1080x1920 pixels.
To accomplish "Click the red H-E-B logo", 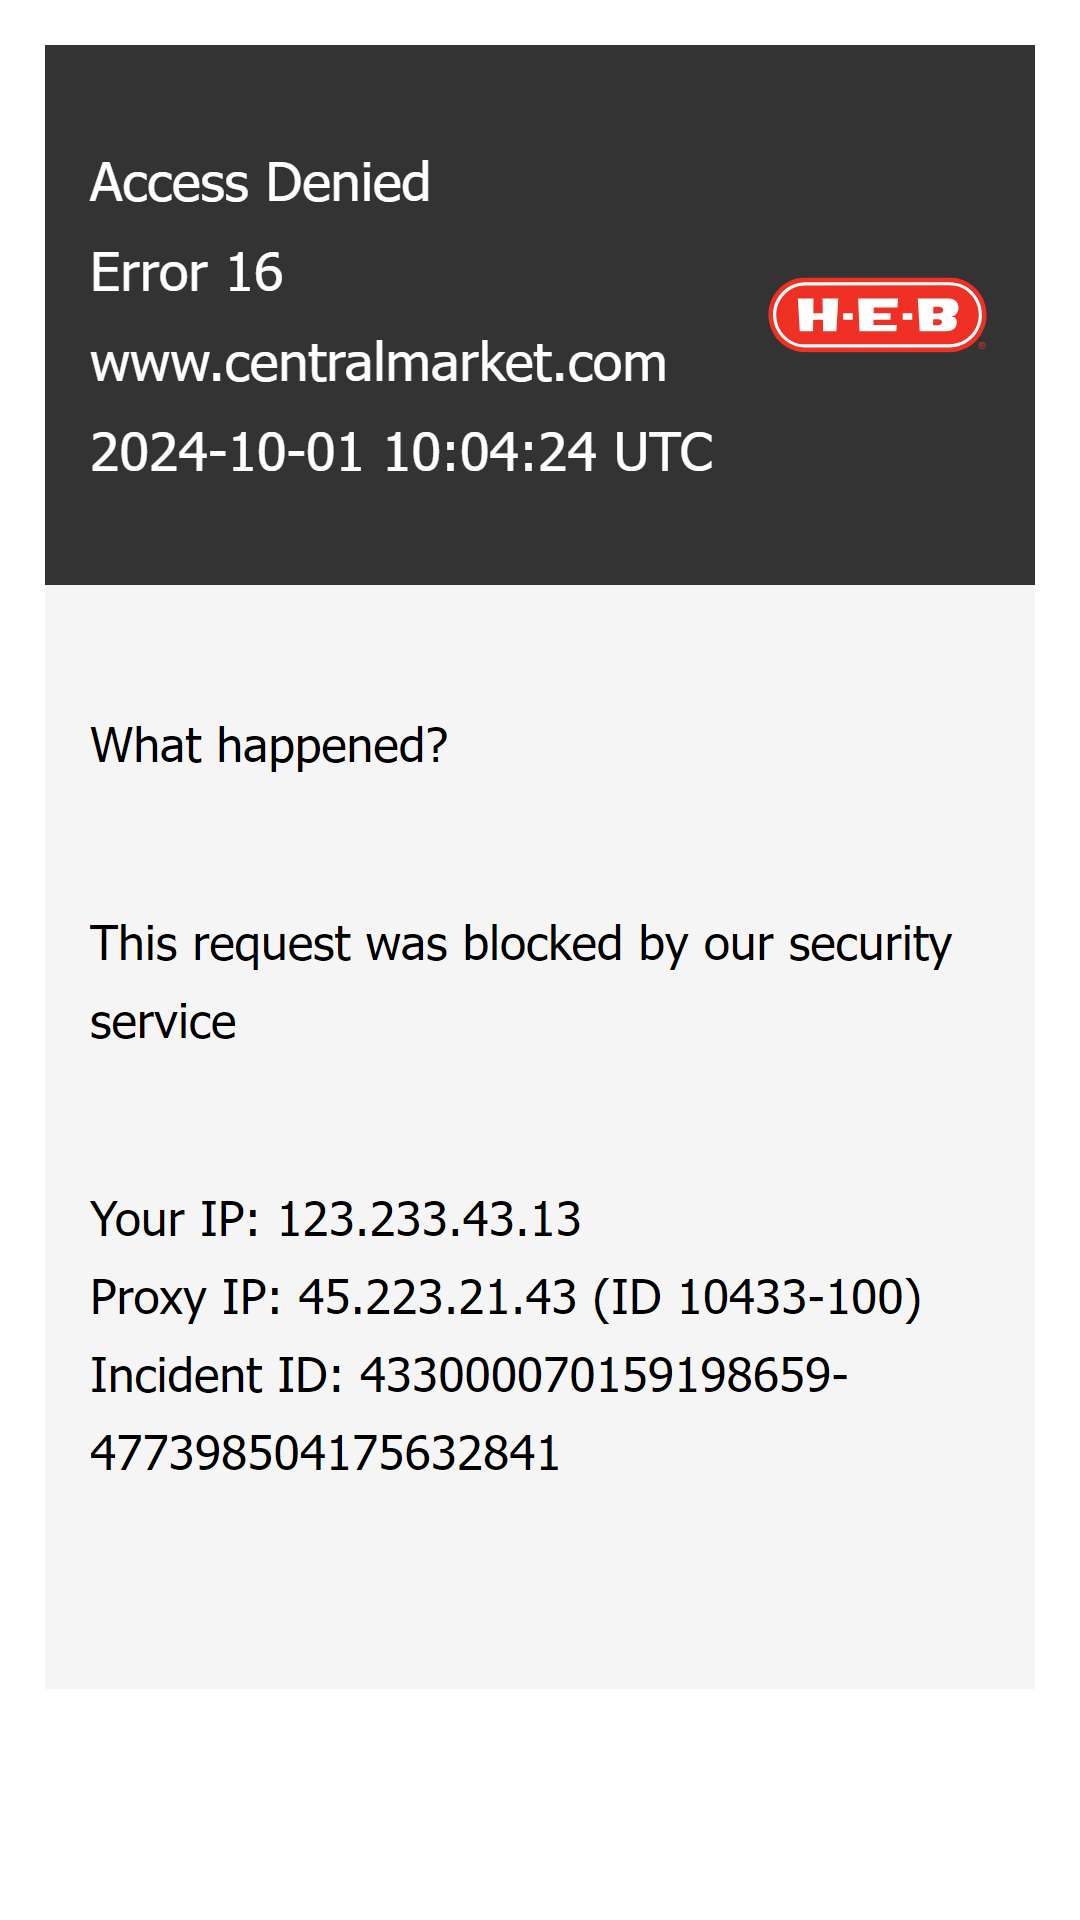I will click(x=877, y=315).
